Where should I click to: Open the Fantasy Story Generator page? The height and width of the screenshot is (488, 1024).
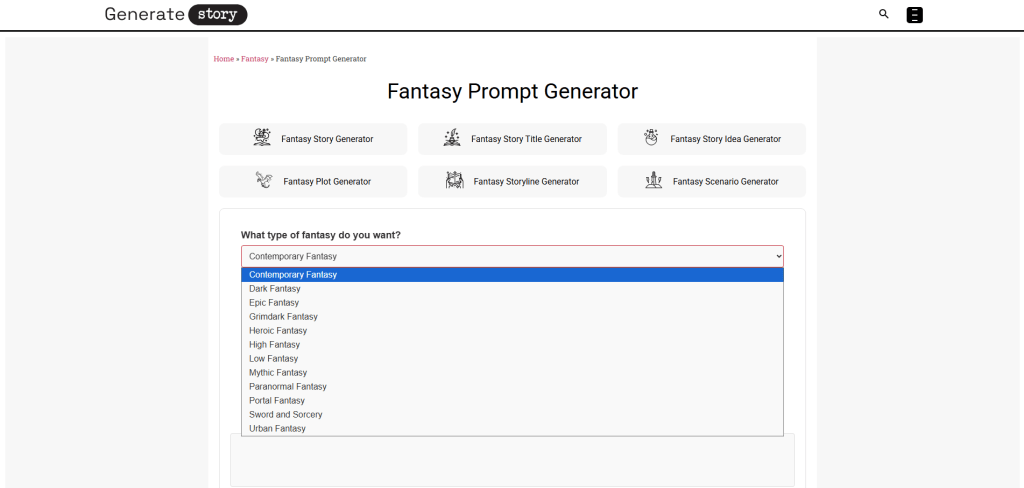tap(313, 139)
